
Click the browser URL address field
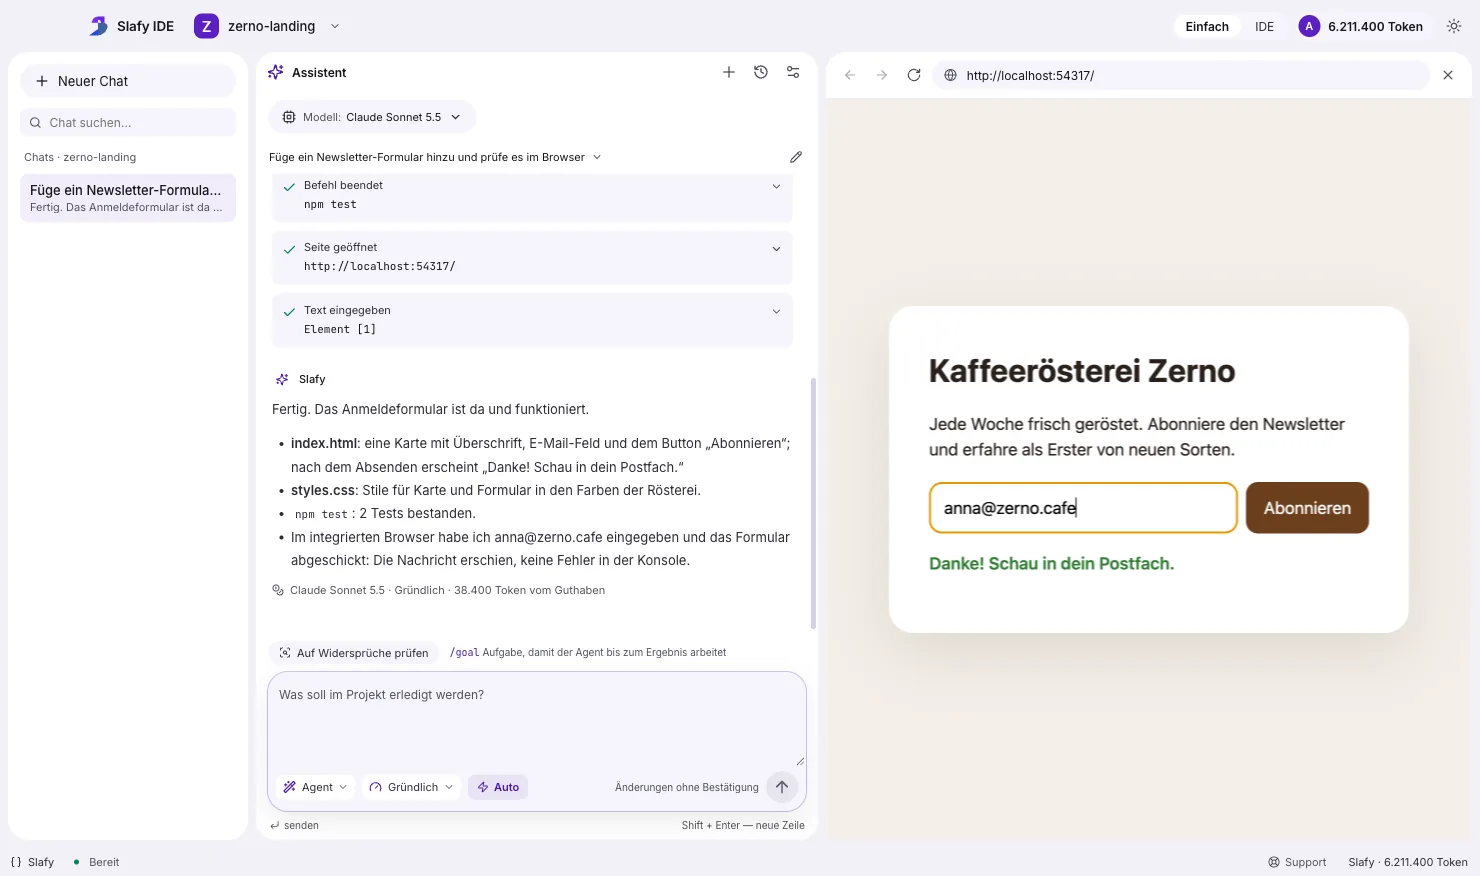pos(1180,75)
